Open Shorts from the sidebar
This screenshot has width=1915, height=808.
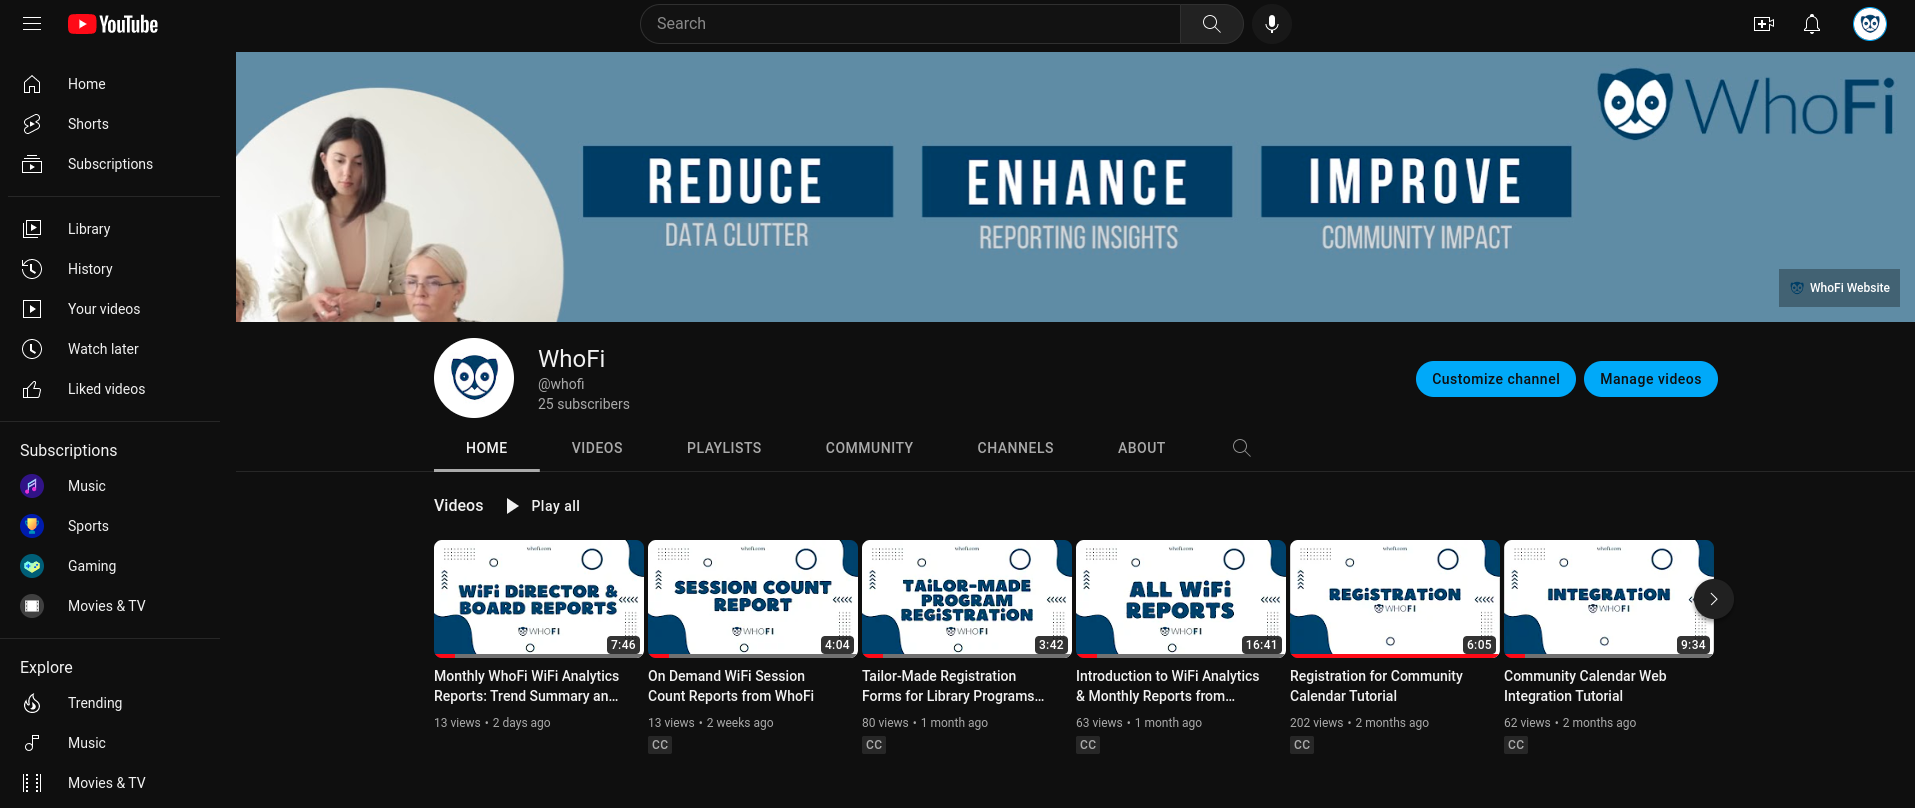coord(88,124)
